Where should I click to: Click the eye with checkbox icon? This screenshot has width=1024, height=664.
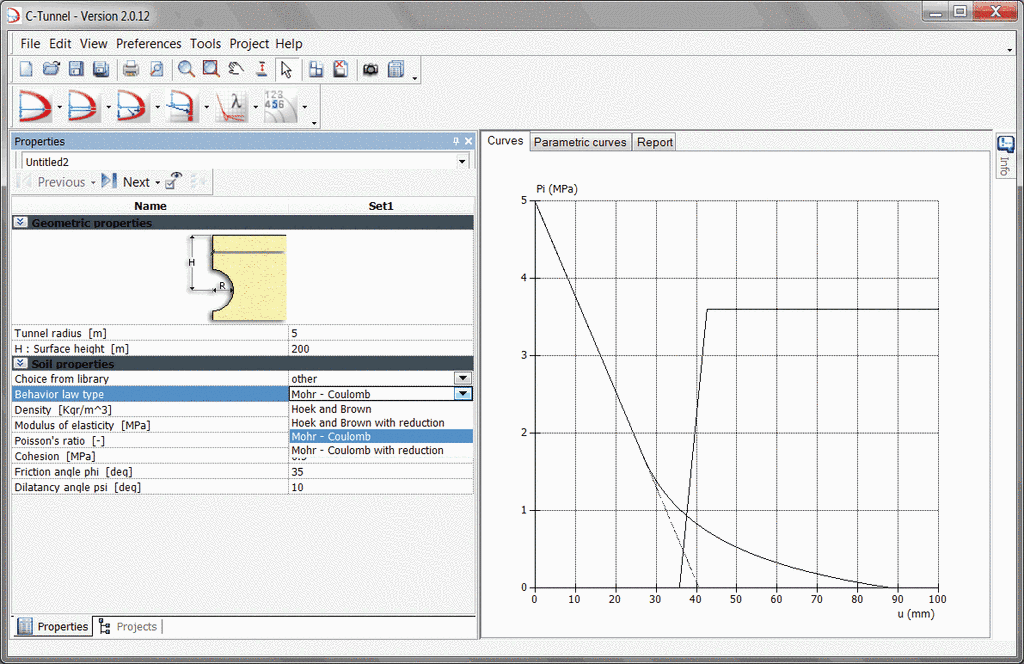174,182
